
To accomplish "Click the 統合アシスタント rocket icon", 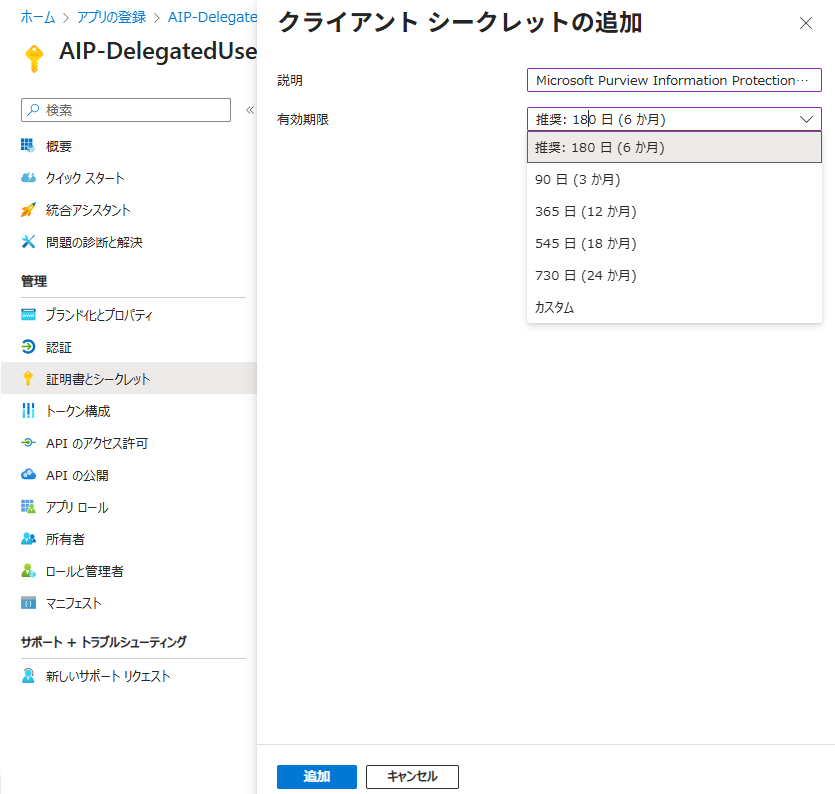I will pos(28,210).
